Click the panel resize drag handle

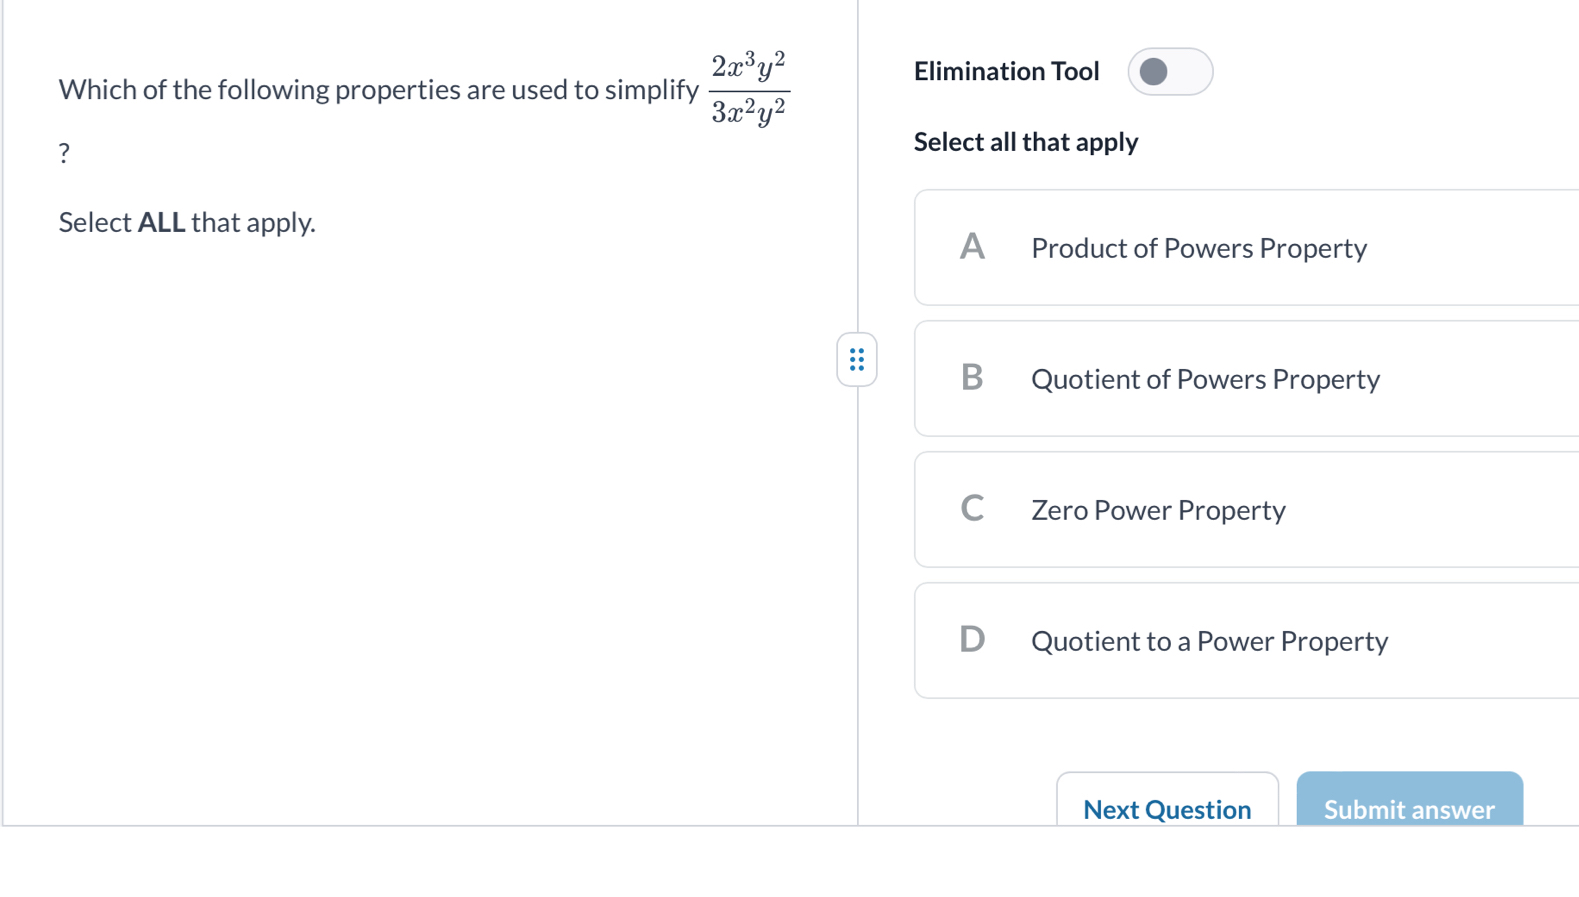(x=857, y=360)
